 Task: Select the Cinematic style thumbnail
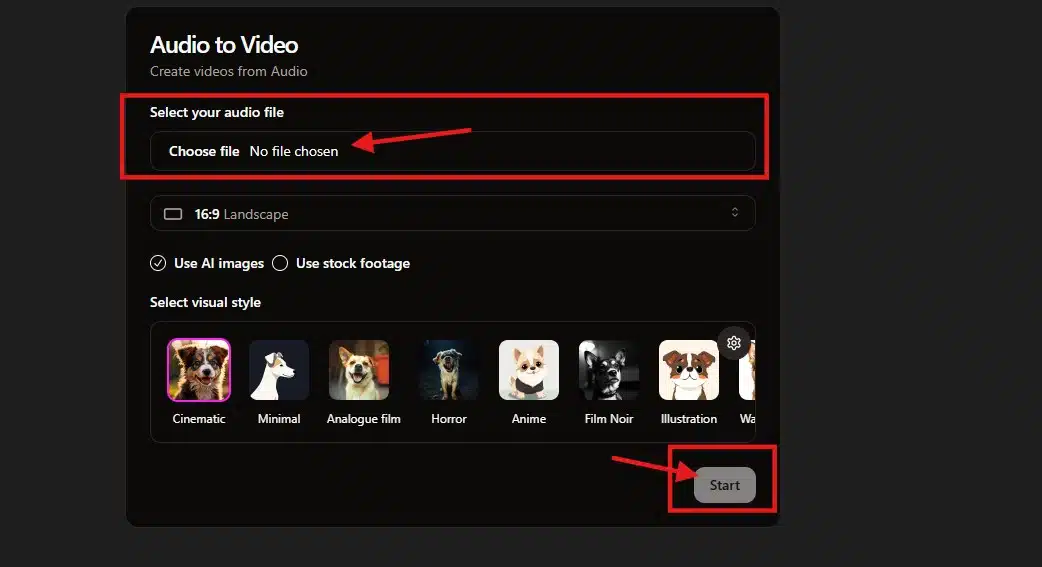[199, 369]
